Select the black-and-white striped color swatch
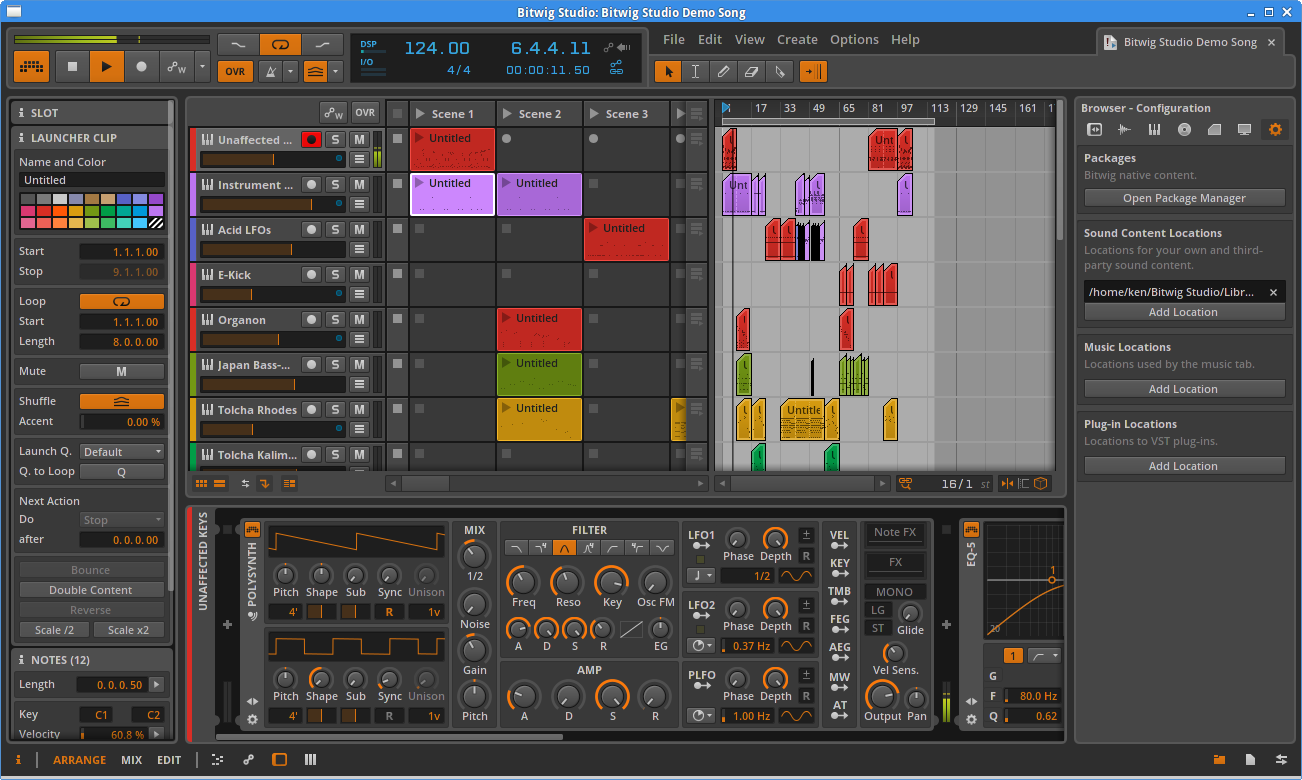The width and height of the screenshot is (1302, 780). click(156, 223)
